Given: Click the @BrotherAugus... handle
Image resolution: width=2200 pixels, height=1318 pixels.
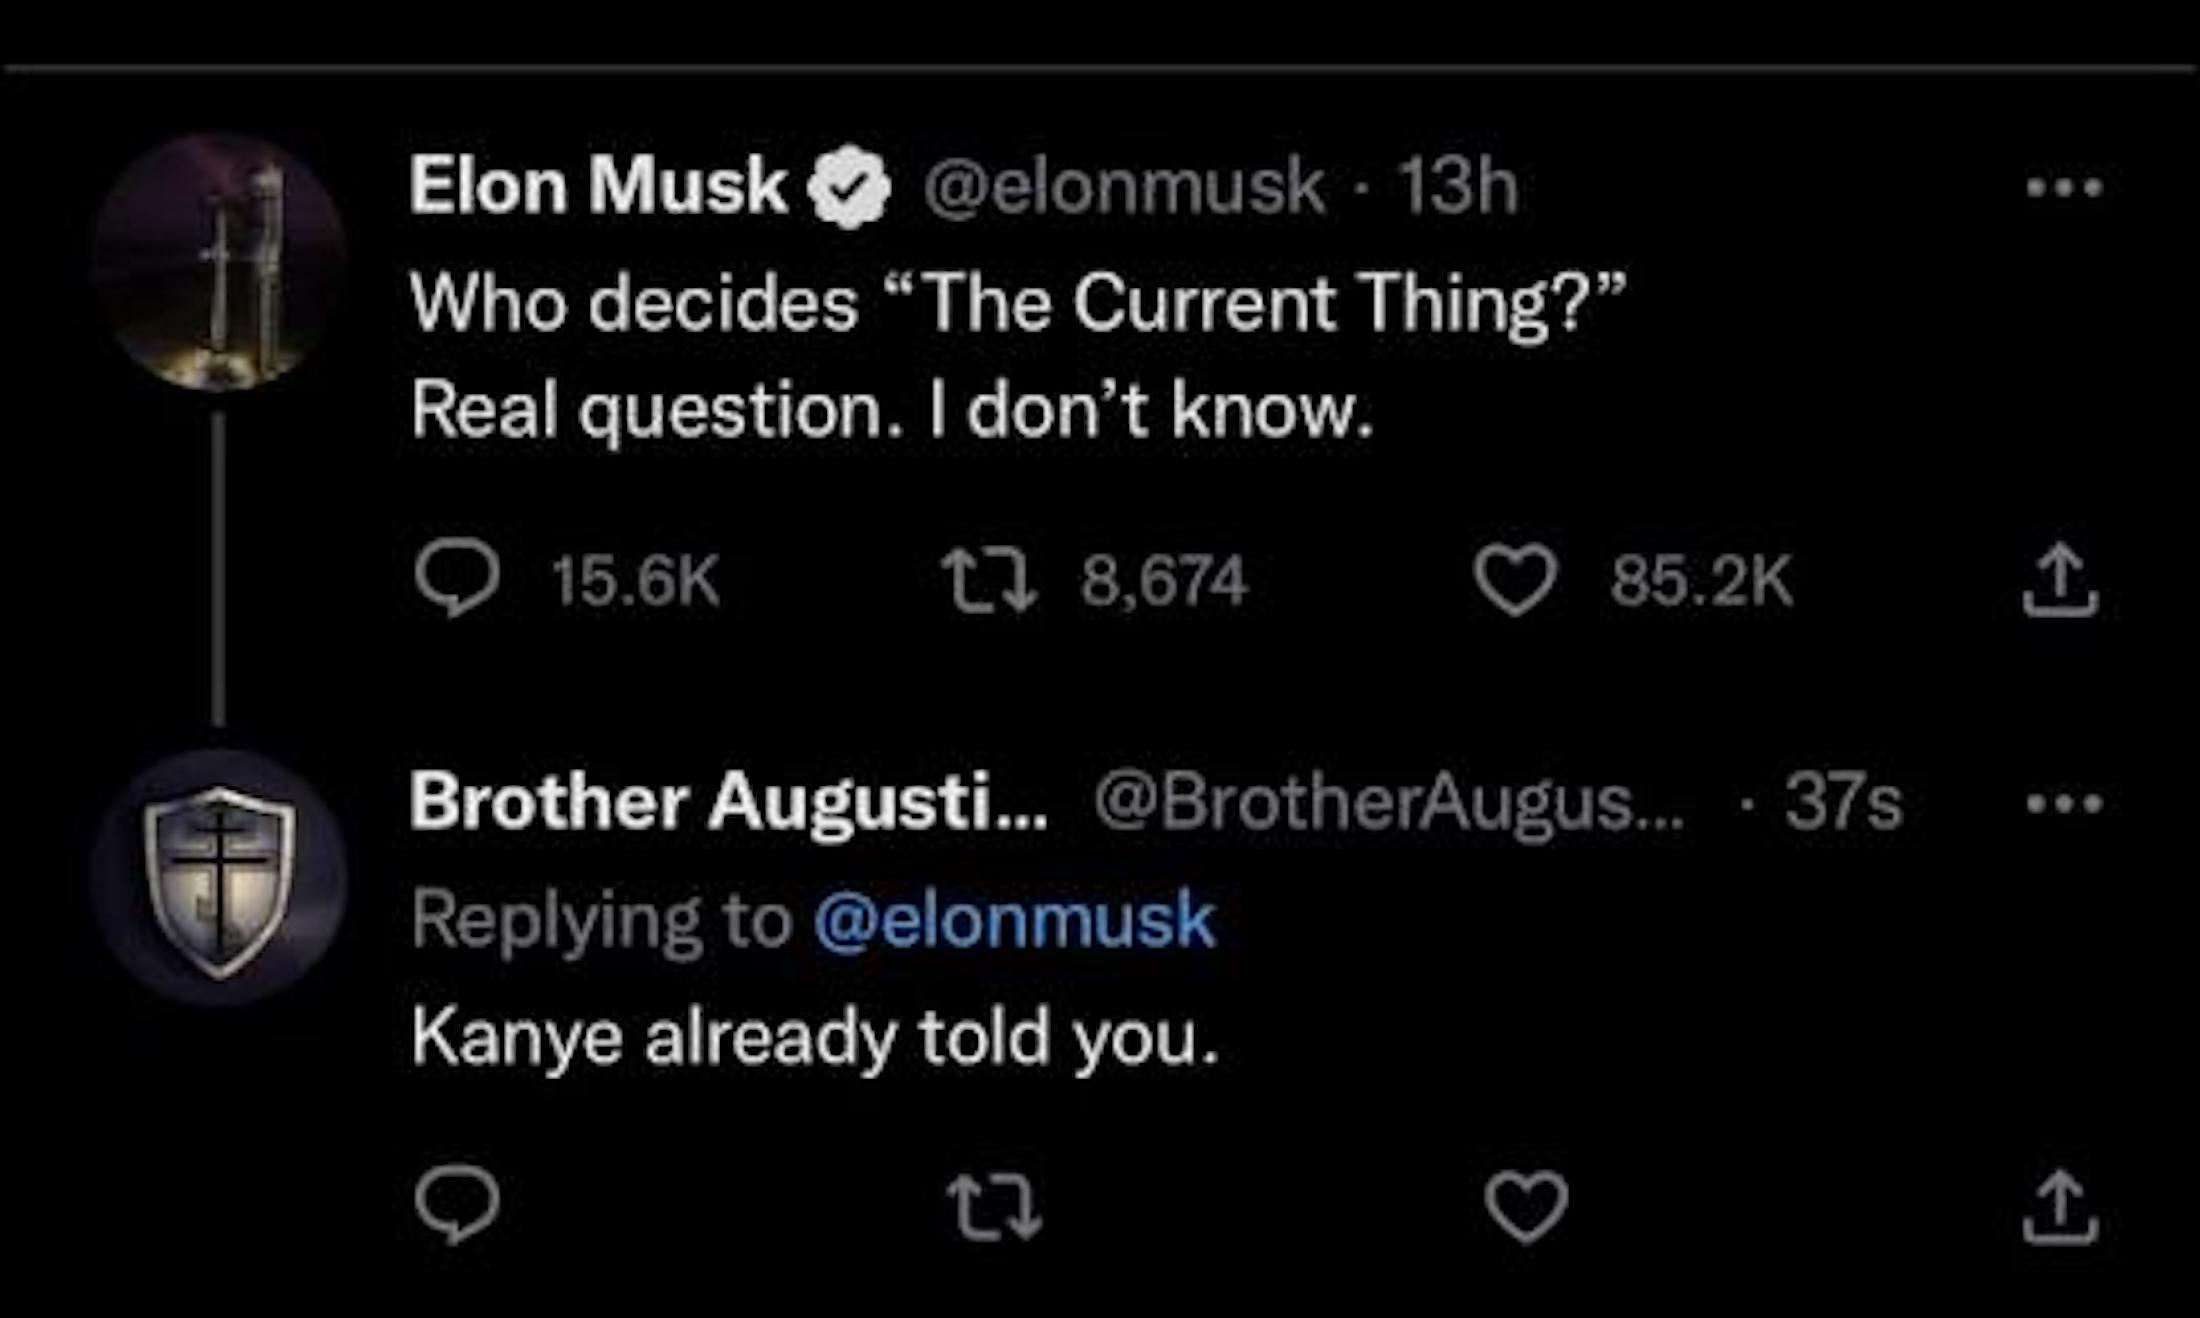Looking at the screenshot, I should pyautogui.click(x=1388, y=803).
